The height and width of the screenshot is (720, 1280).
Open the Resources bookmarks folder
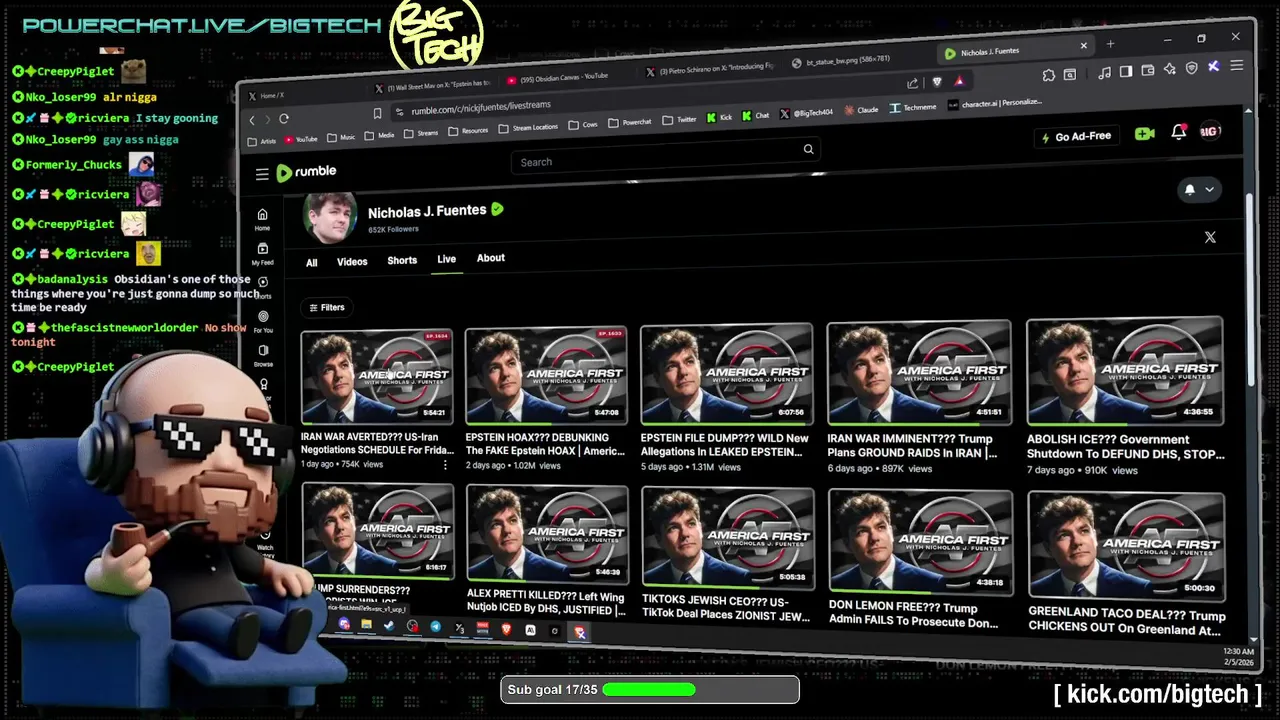[468, 131]
